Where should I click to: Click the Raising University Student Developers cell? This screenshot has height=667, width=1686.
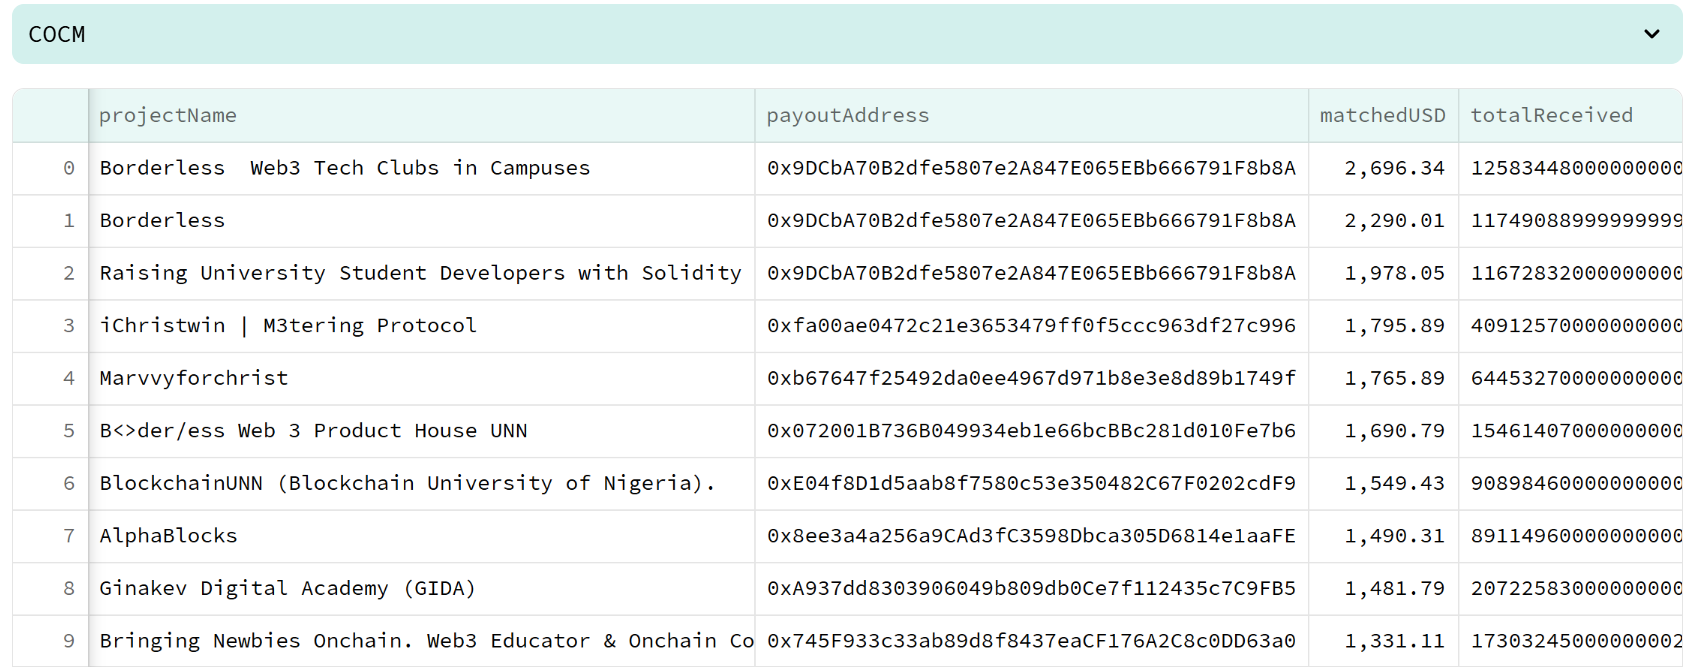click(421, 273)
